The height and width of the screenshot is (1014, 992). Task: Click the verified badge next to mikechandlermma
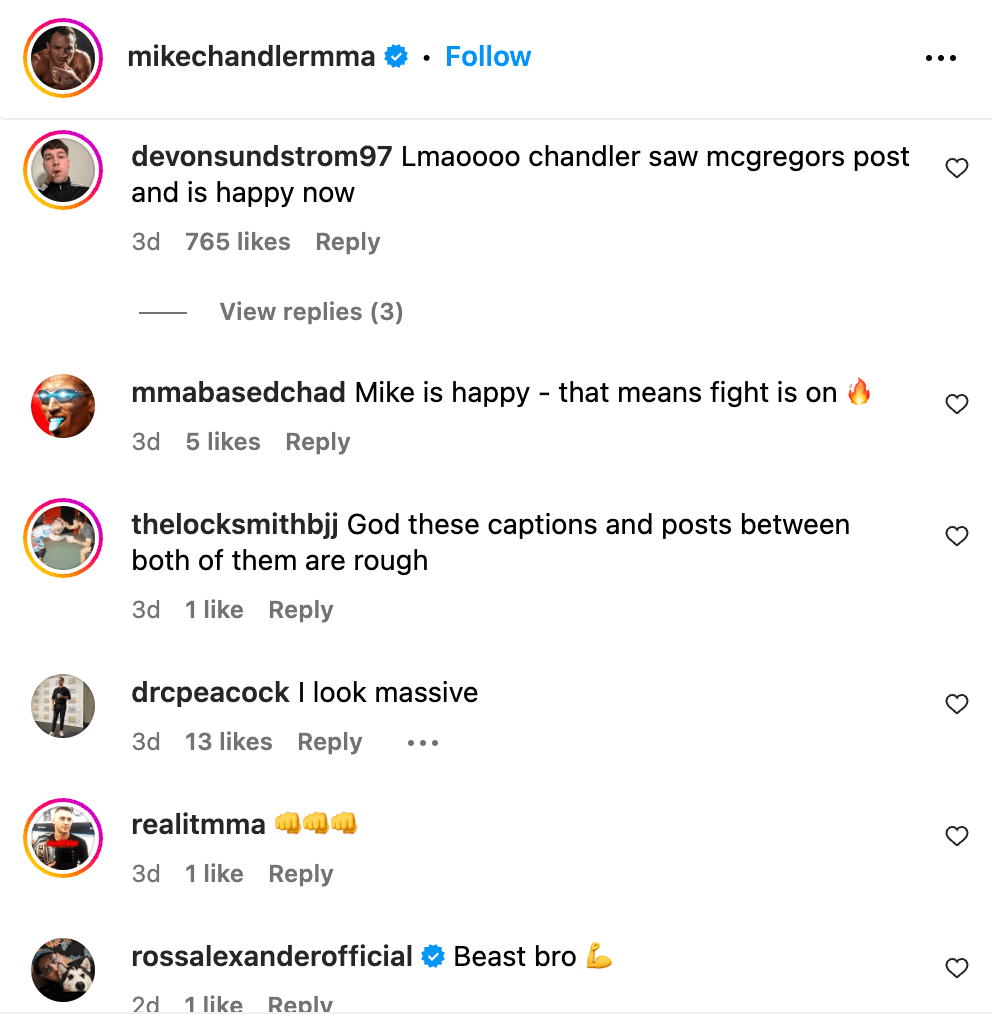tap(397, 57)
